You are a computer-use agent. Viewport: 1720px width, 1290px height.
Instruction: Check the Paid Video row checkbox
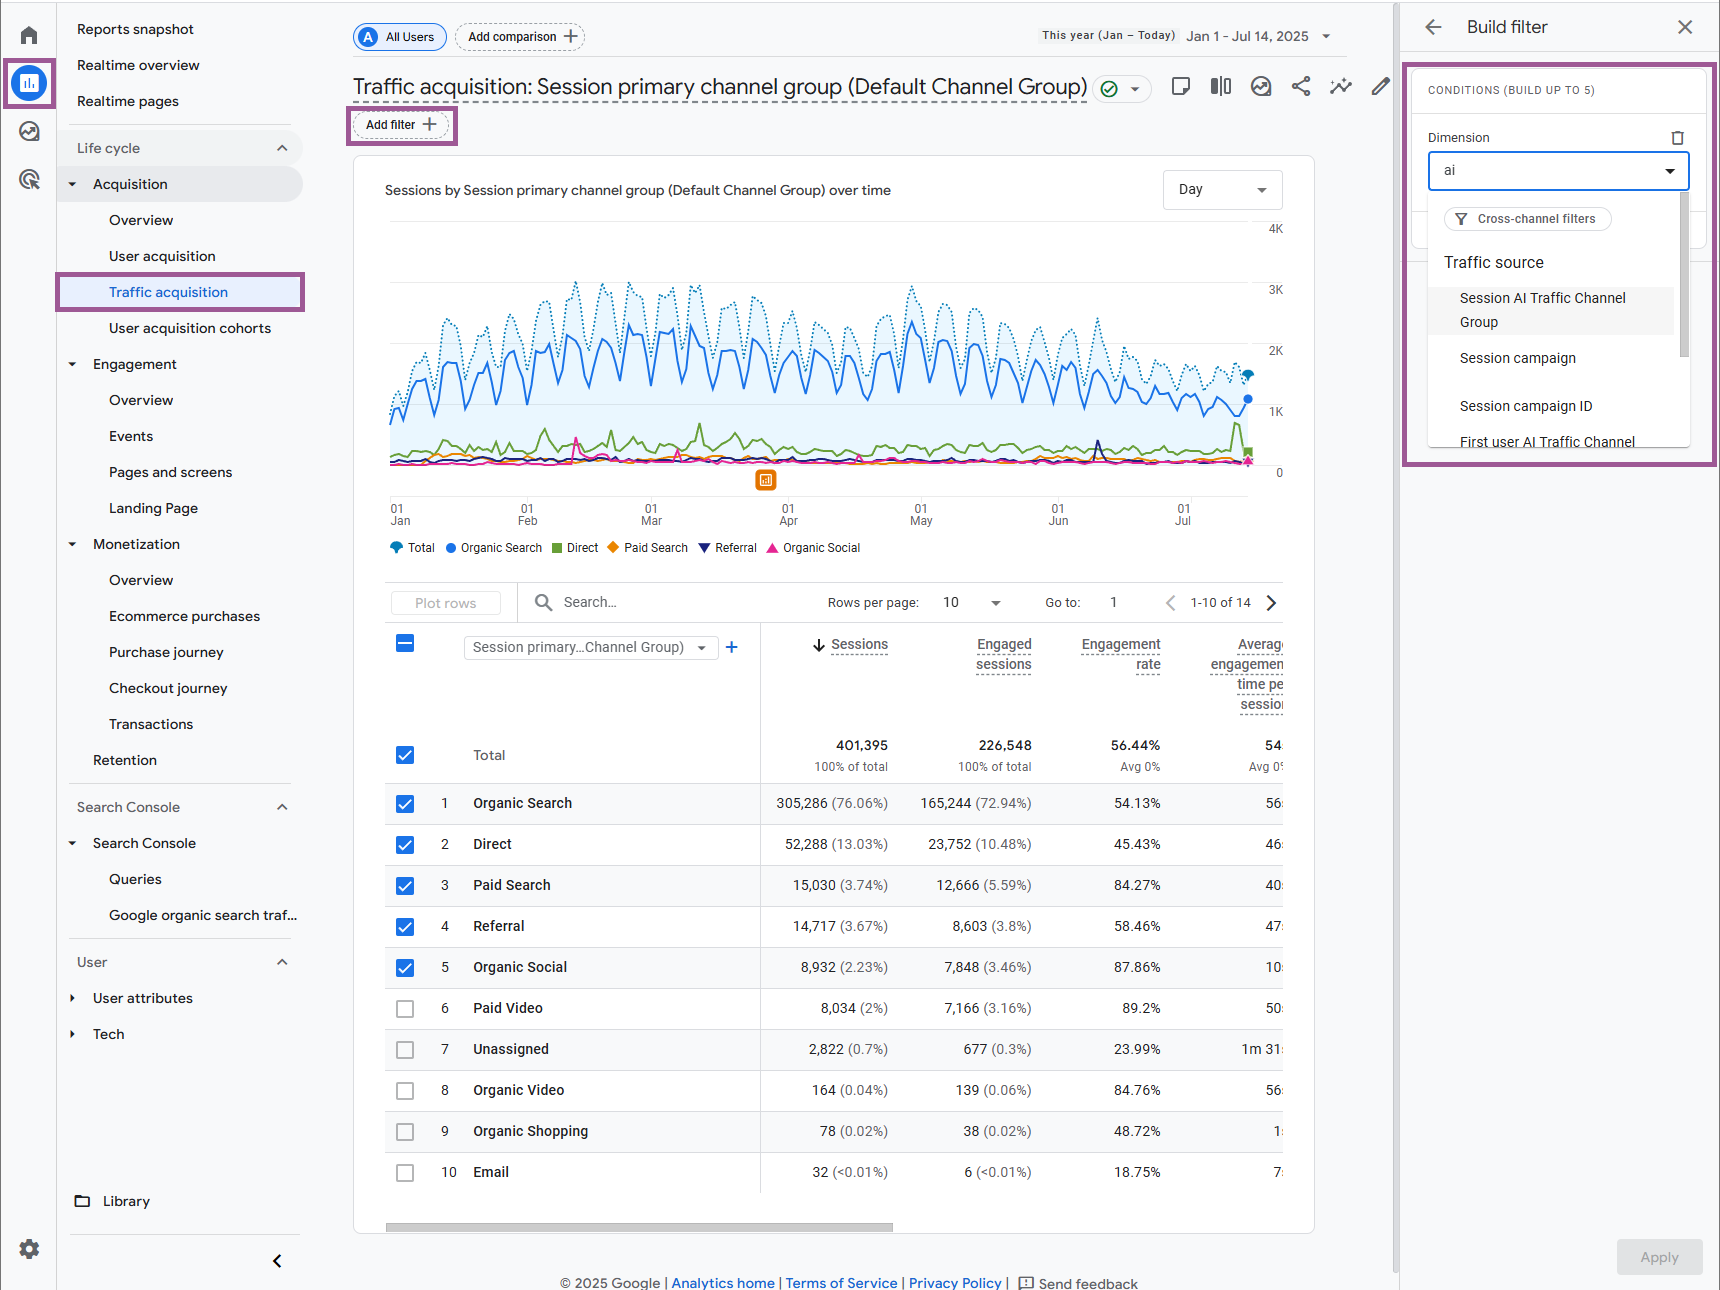[405, 1008]
